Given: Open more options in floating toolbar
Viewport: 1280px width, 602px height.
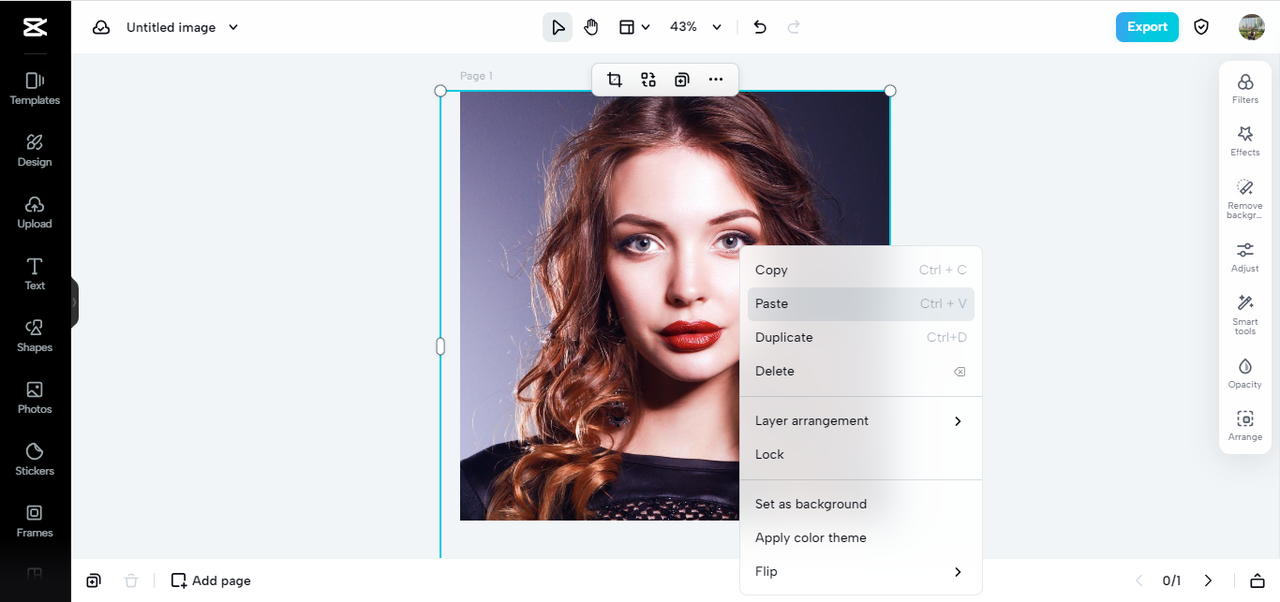Looking at the screenshot, I should tap(716, 79).
